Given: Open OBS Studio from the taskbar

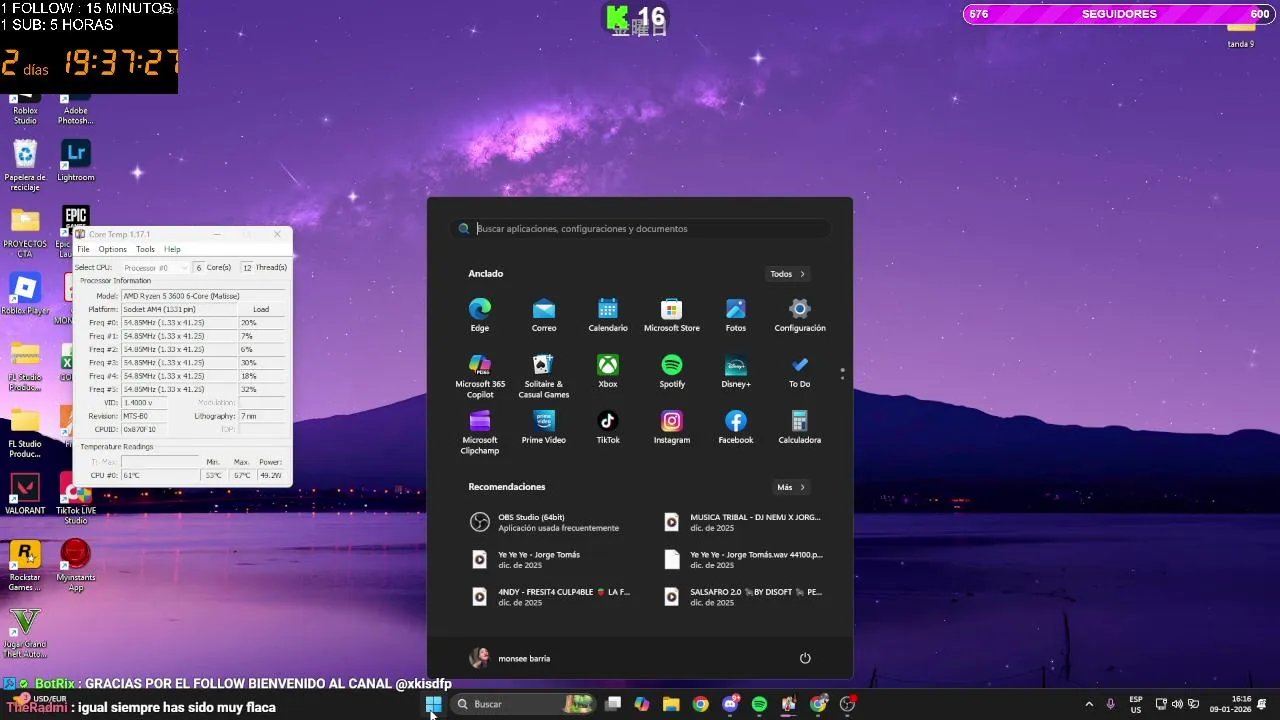Looking at the screenshot, I should click(x=848, y=704).
